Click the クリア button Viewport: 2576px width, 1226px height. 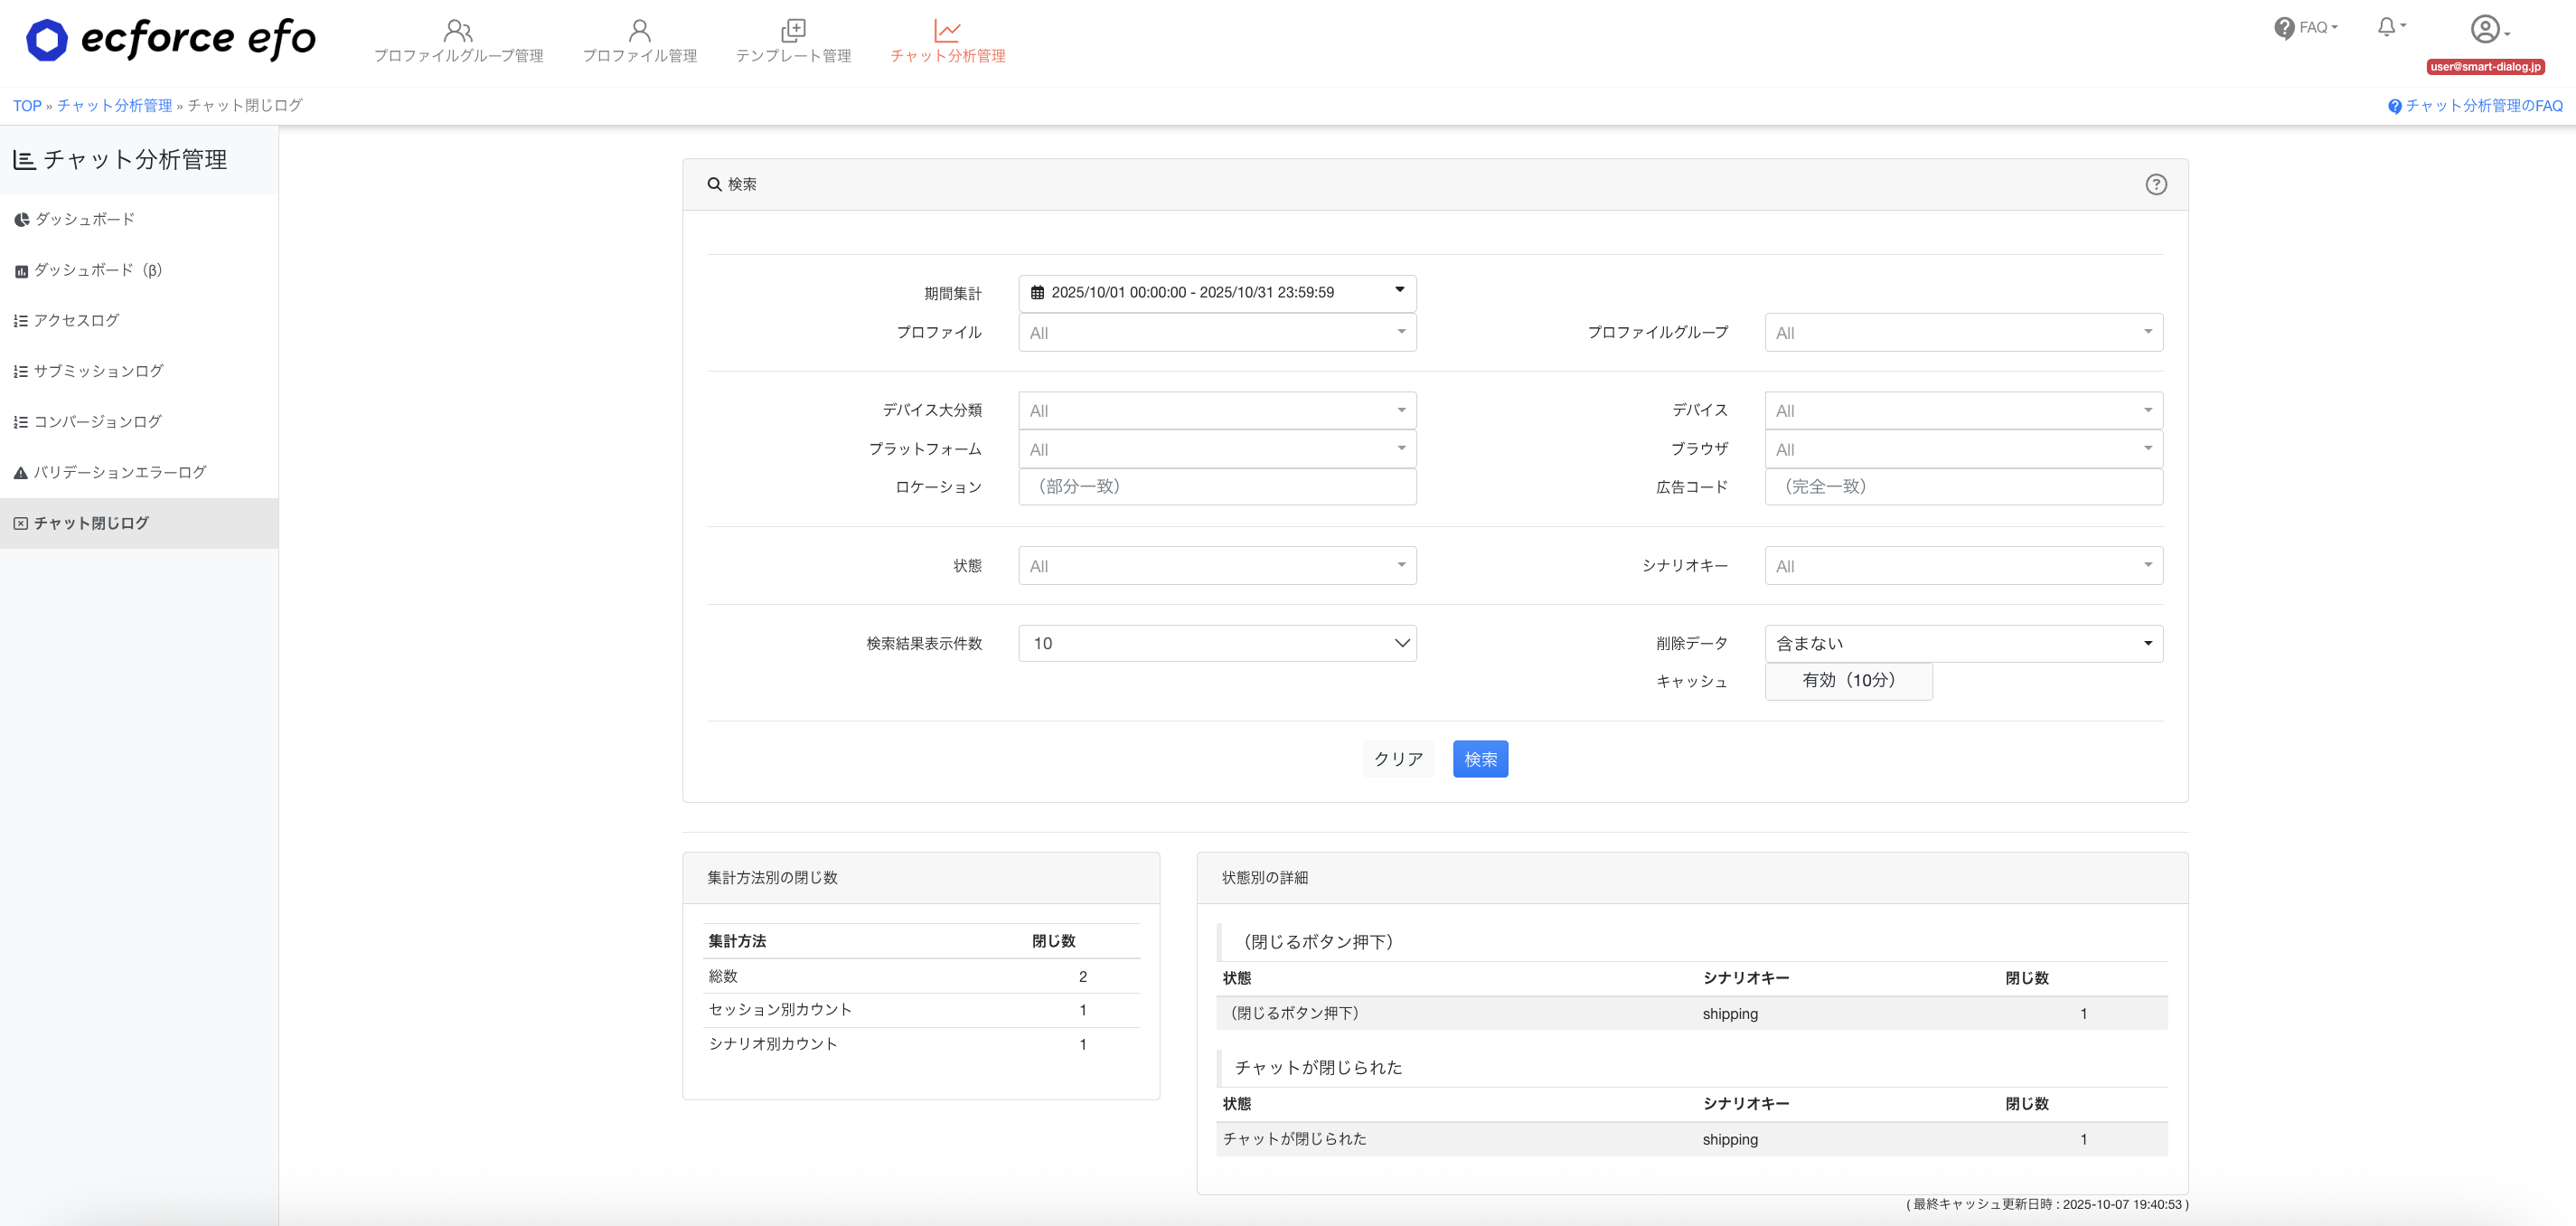pyautogui.click(x=1397, y=759)
